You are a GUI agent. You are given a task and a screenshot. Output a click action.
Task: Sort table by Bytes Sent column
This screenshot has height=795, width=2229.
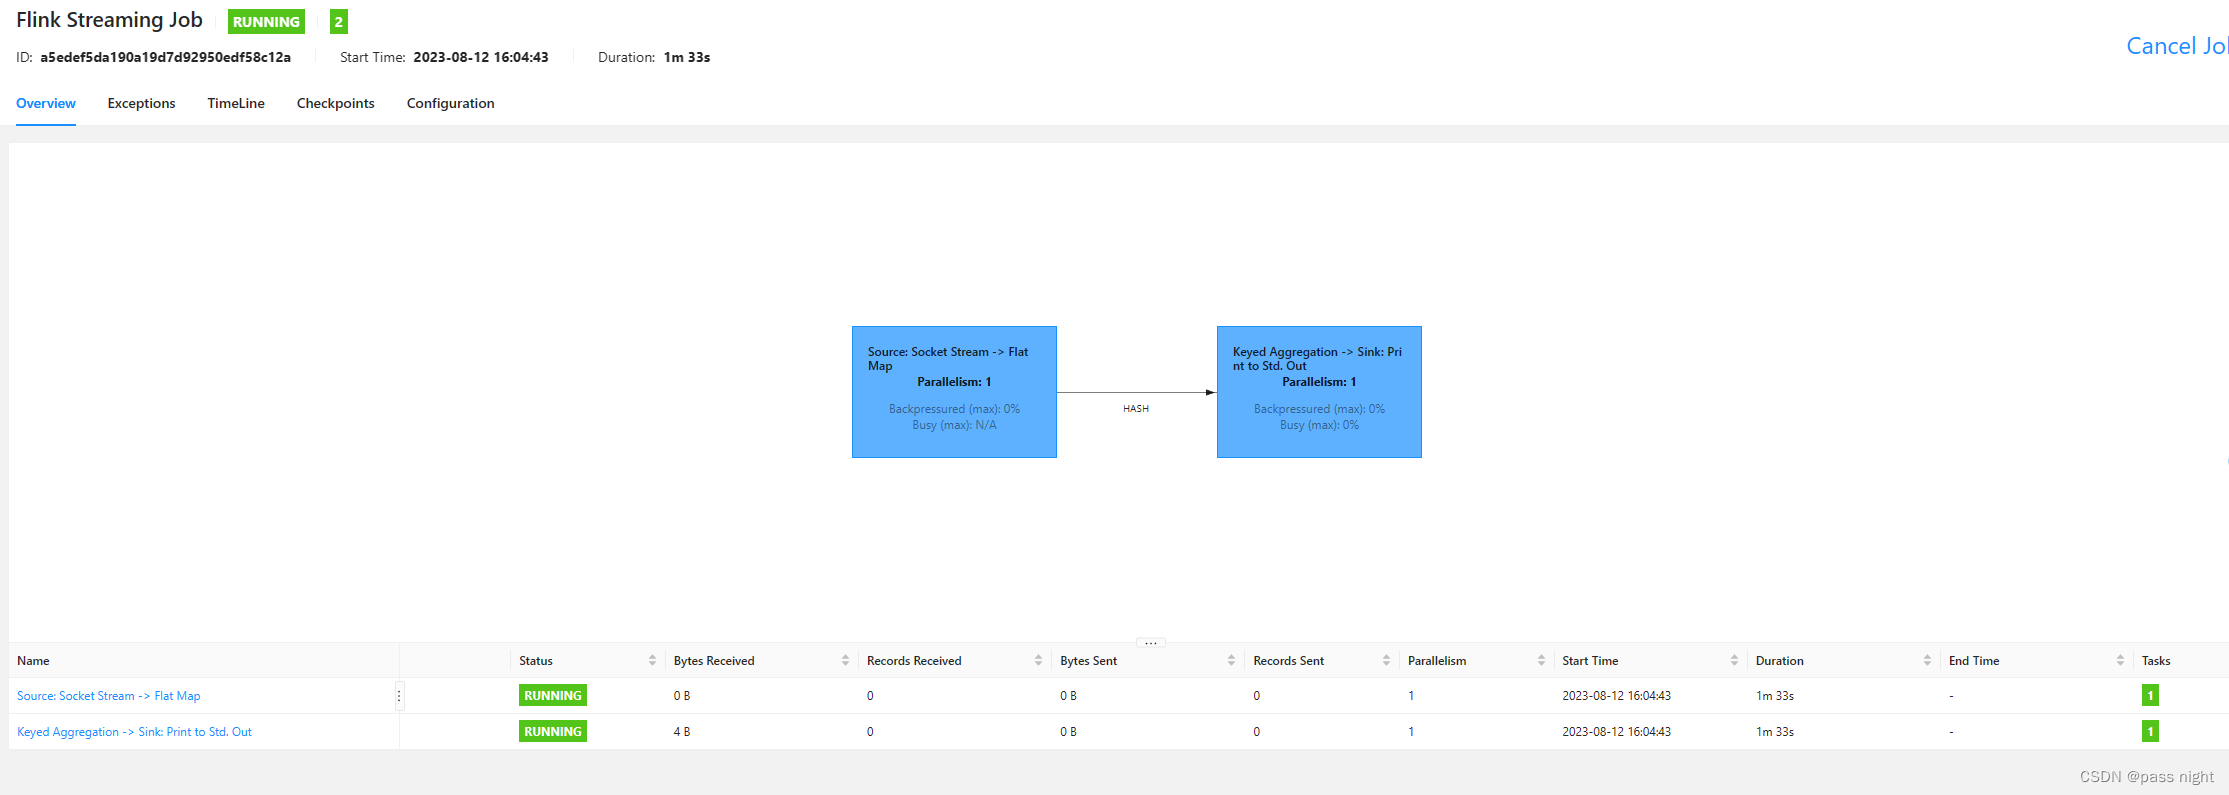[x=1231, y=660]
